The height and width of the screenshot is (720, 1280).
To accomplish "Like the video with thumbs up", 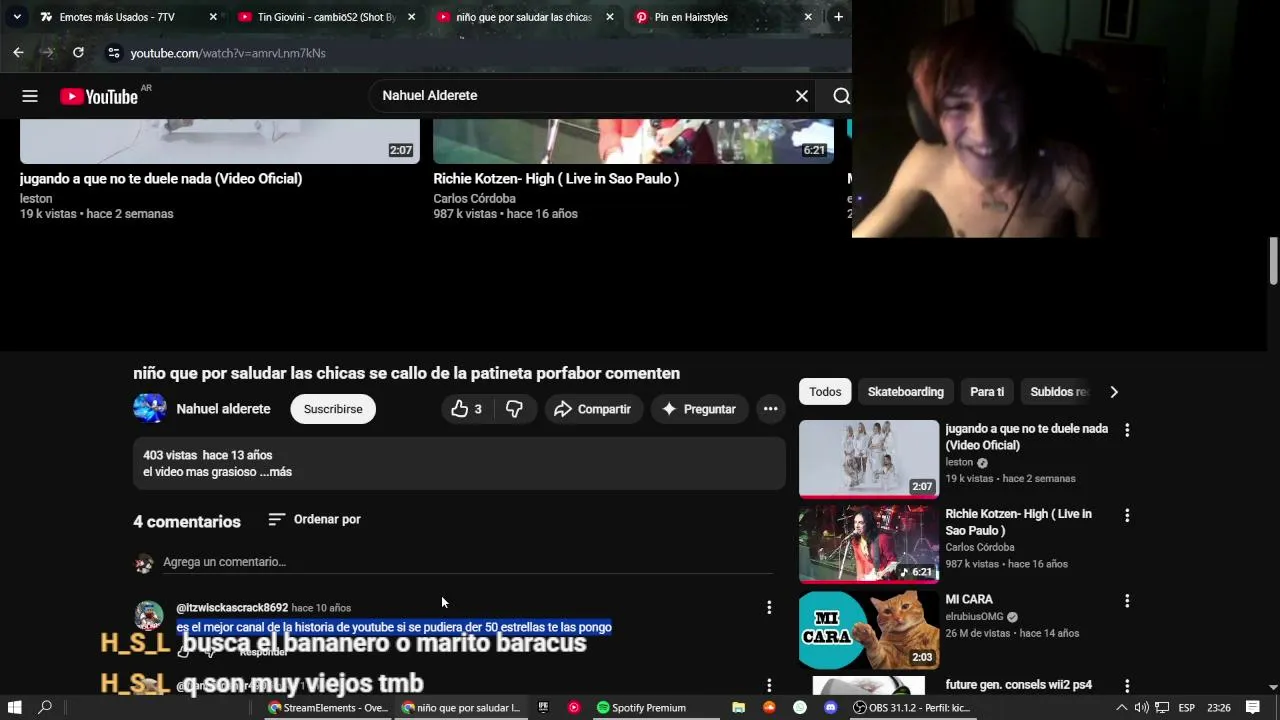I will (466, 409).
